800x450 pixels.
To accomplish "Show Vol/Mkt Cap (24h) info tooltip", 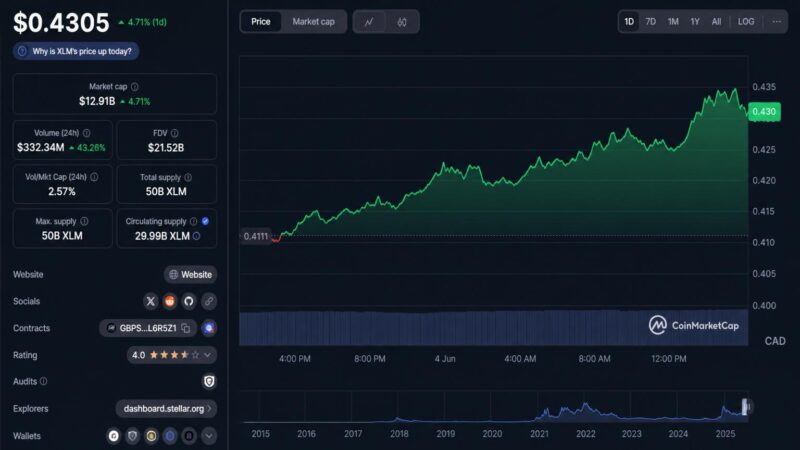I will point(94,177).
